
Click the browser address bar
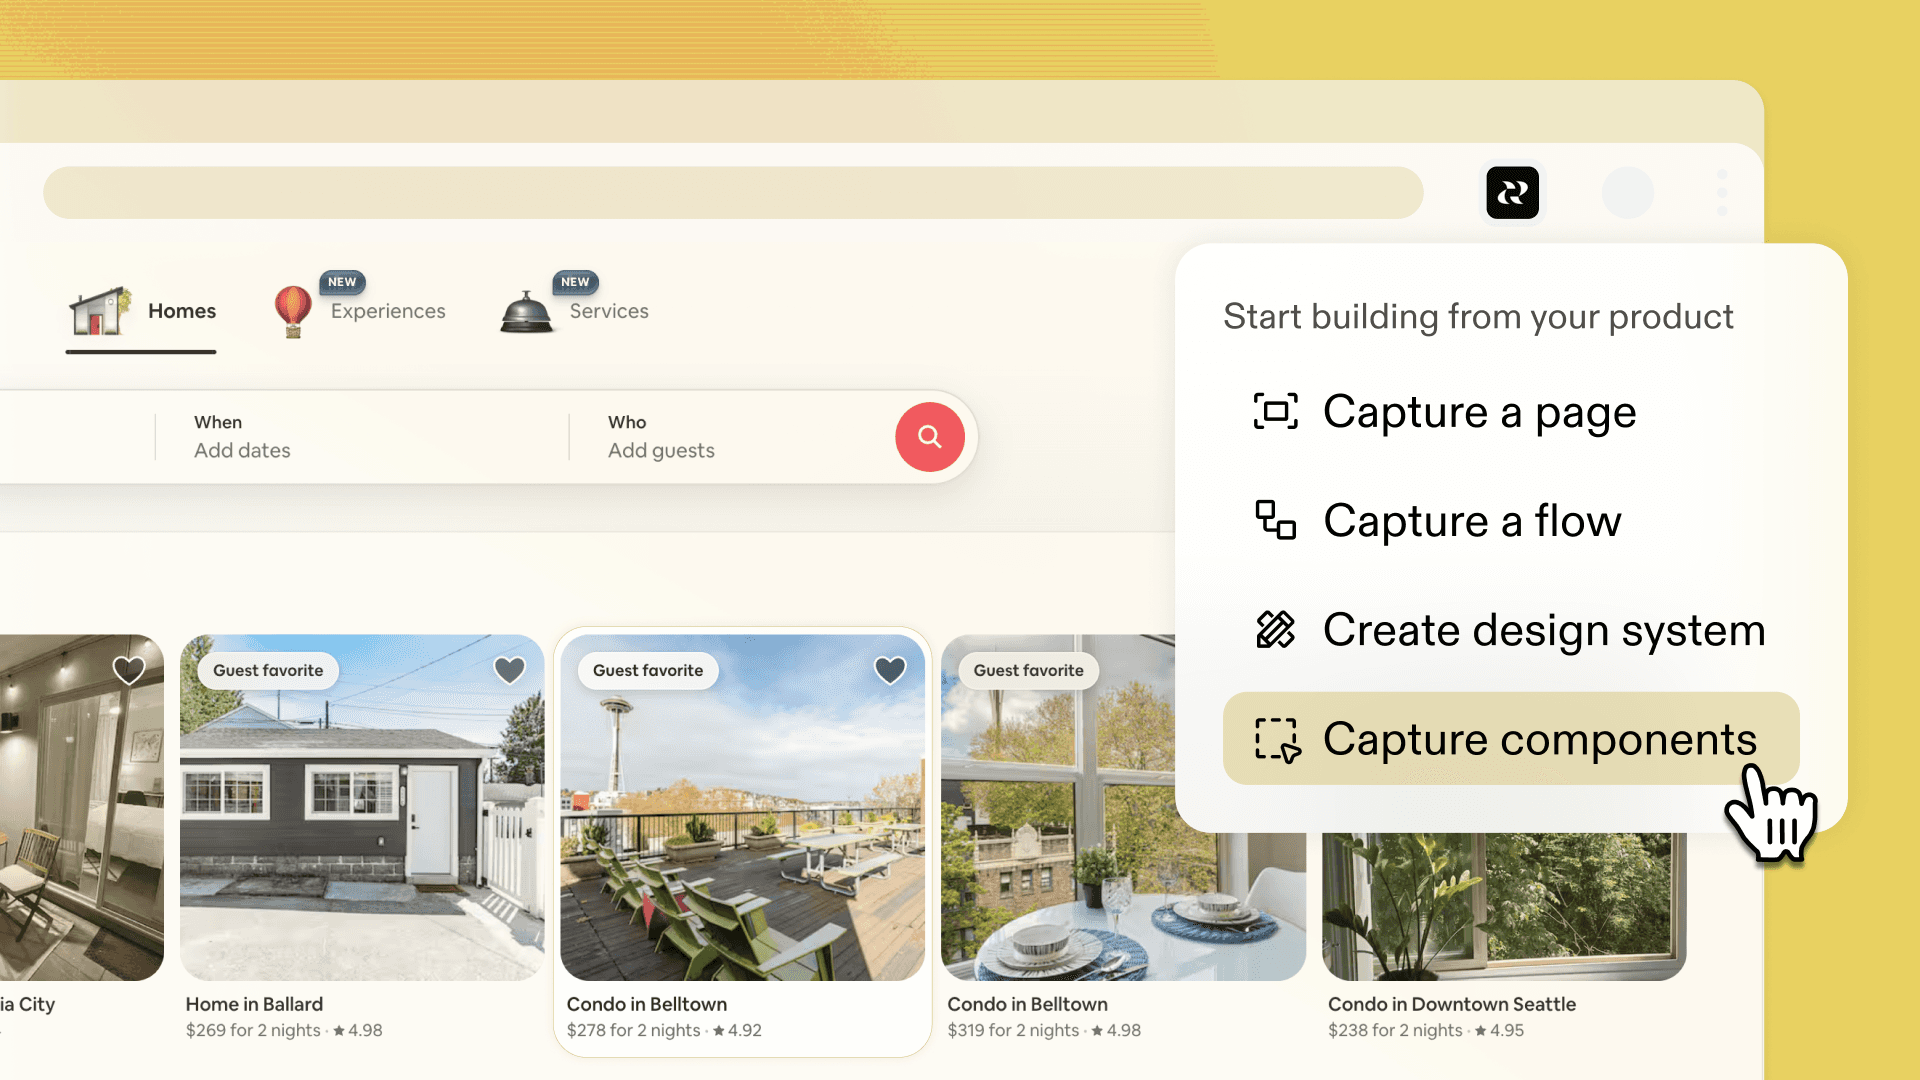pyautogui.click(x=732, y=193)
